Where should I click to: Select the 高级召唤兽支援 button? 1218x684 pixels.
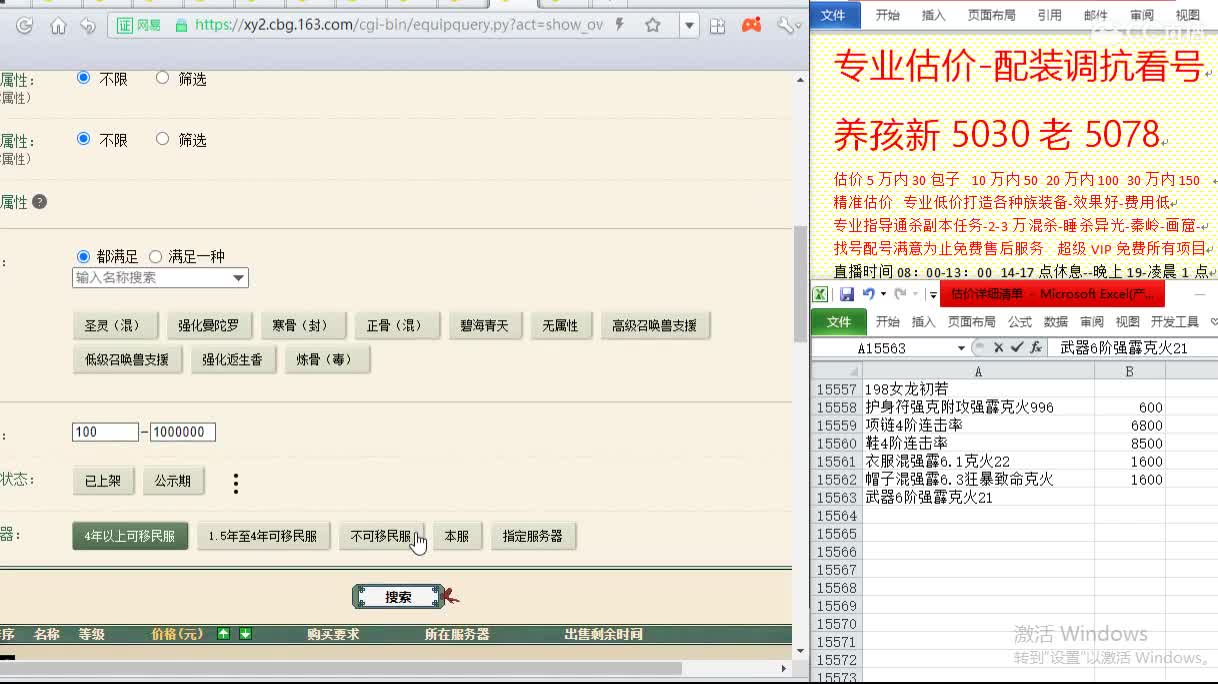pos(655,326)
